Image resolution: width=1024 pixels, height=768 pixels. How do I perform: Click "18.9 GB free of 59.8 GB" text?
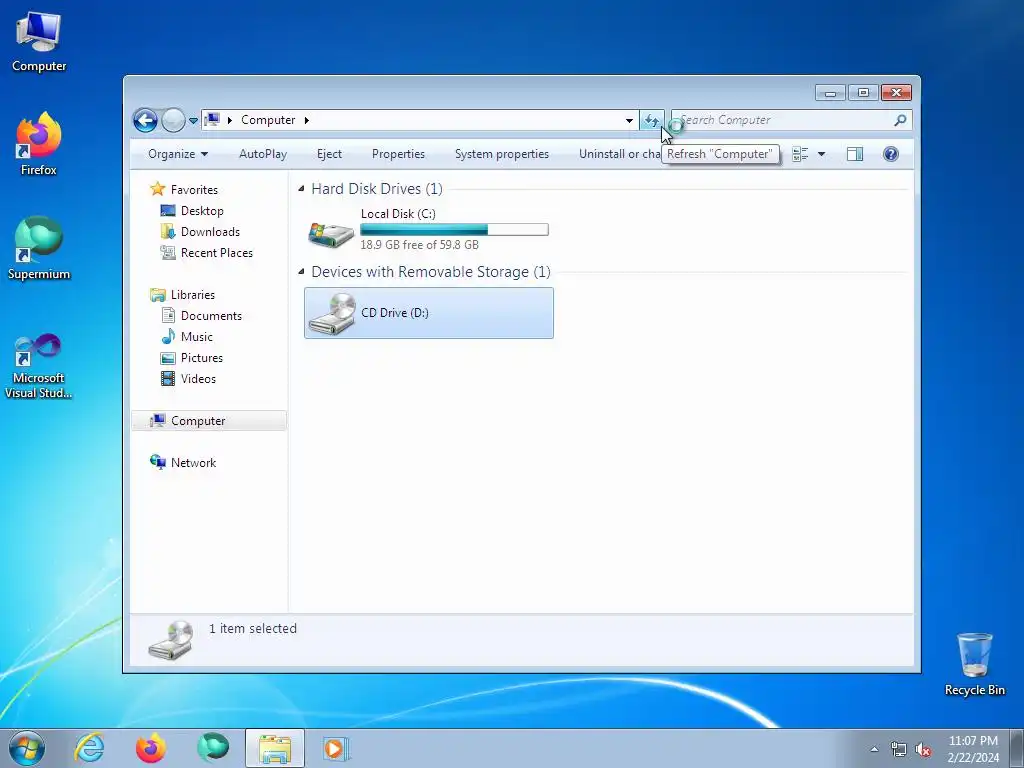(419, 245)
